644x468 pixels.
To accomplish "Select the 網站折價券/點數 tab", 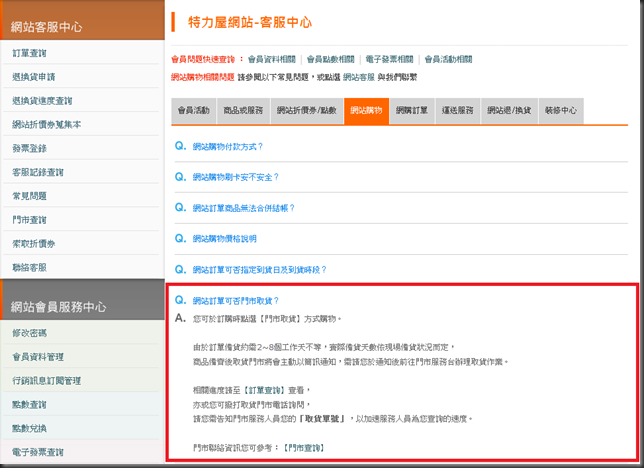I will pos(306,111).
